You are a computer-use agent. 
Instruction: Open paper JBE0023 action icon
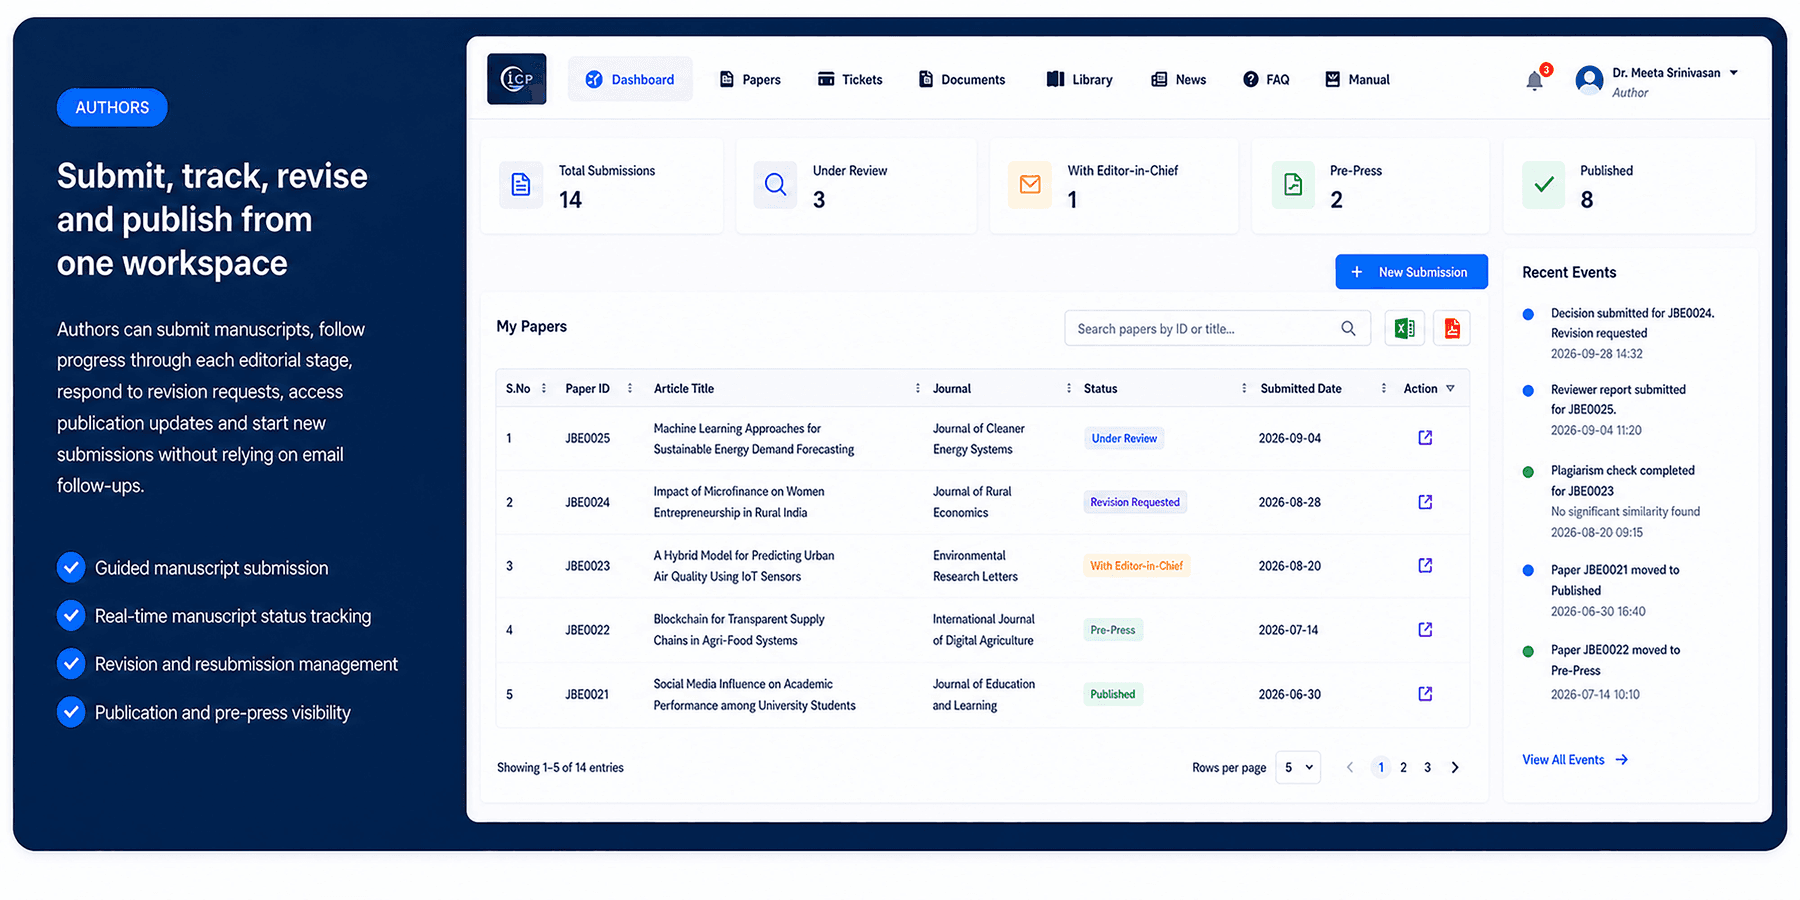click(1425, 566)
